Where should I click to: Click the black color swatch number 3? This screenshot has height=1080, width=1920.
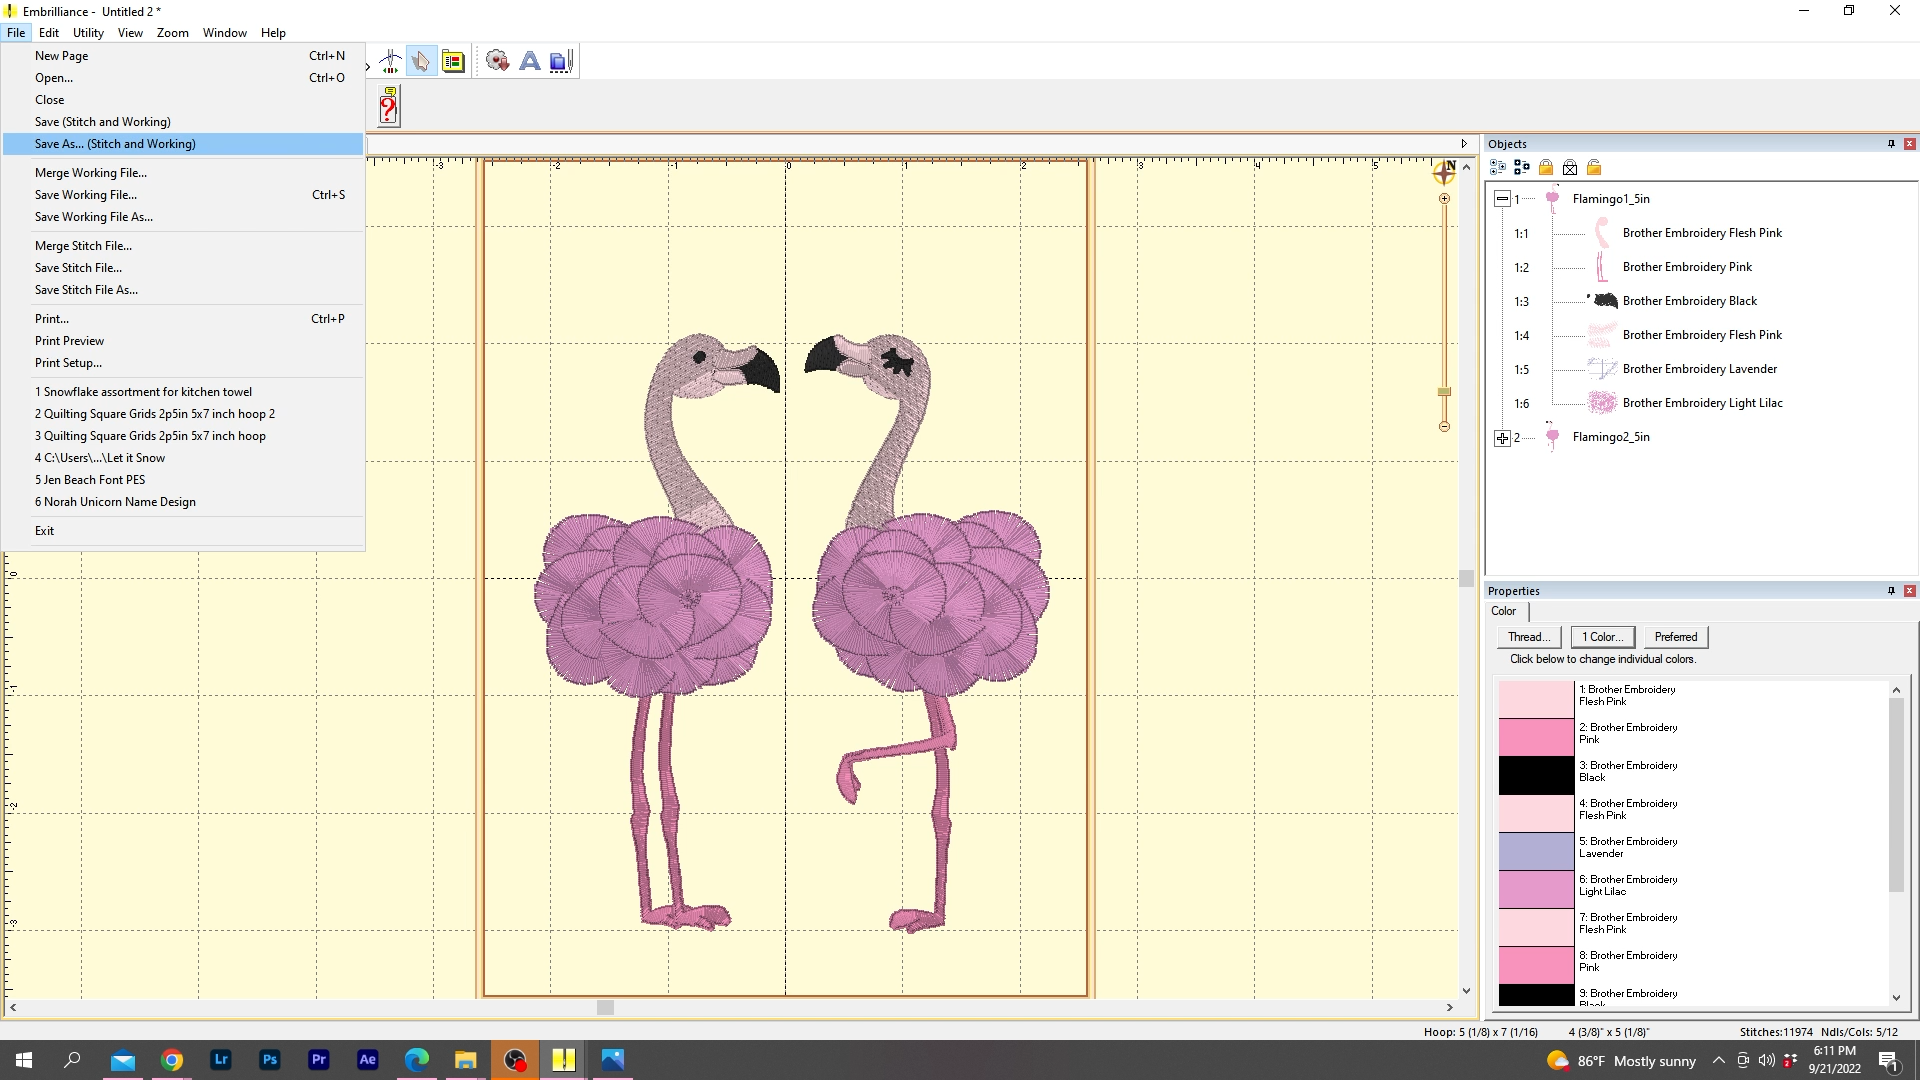click(x=1536, y=775)
